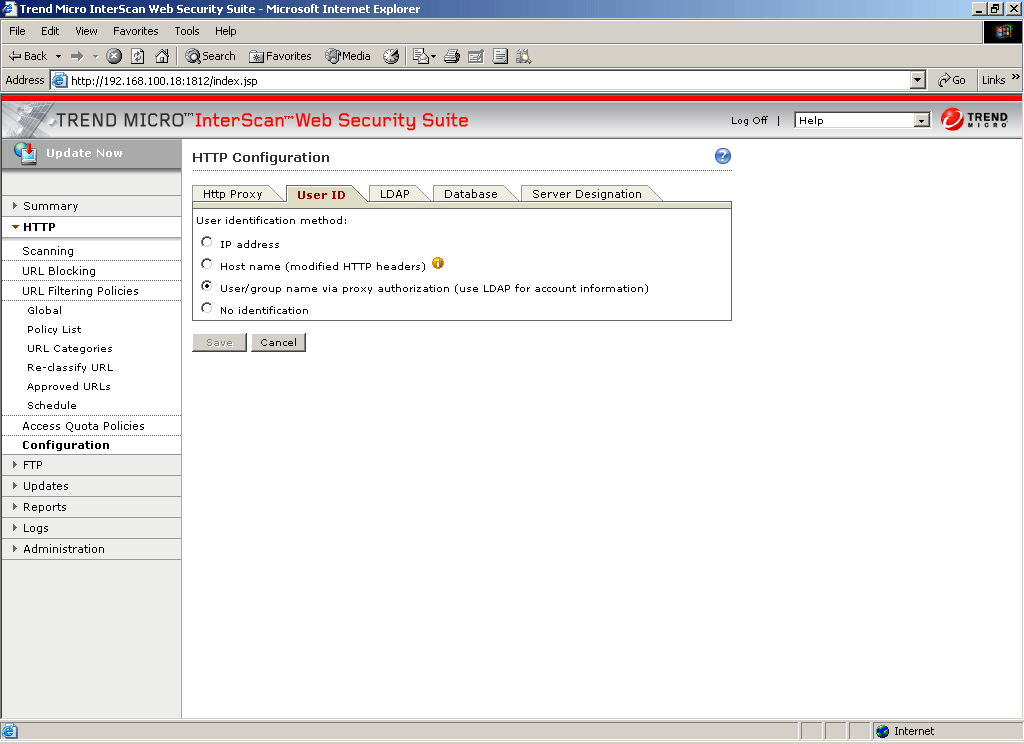Image resolution: width=1024 pixels, height=744 pixels.
Task: Expand the Reports menu in sidebar
Action: (44, 507)
